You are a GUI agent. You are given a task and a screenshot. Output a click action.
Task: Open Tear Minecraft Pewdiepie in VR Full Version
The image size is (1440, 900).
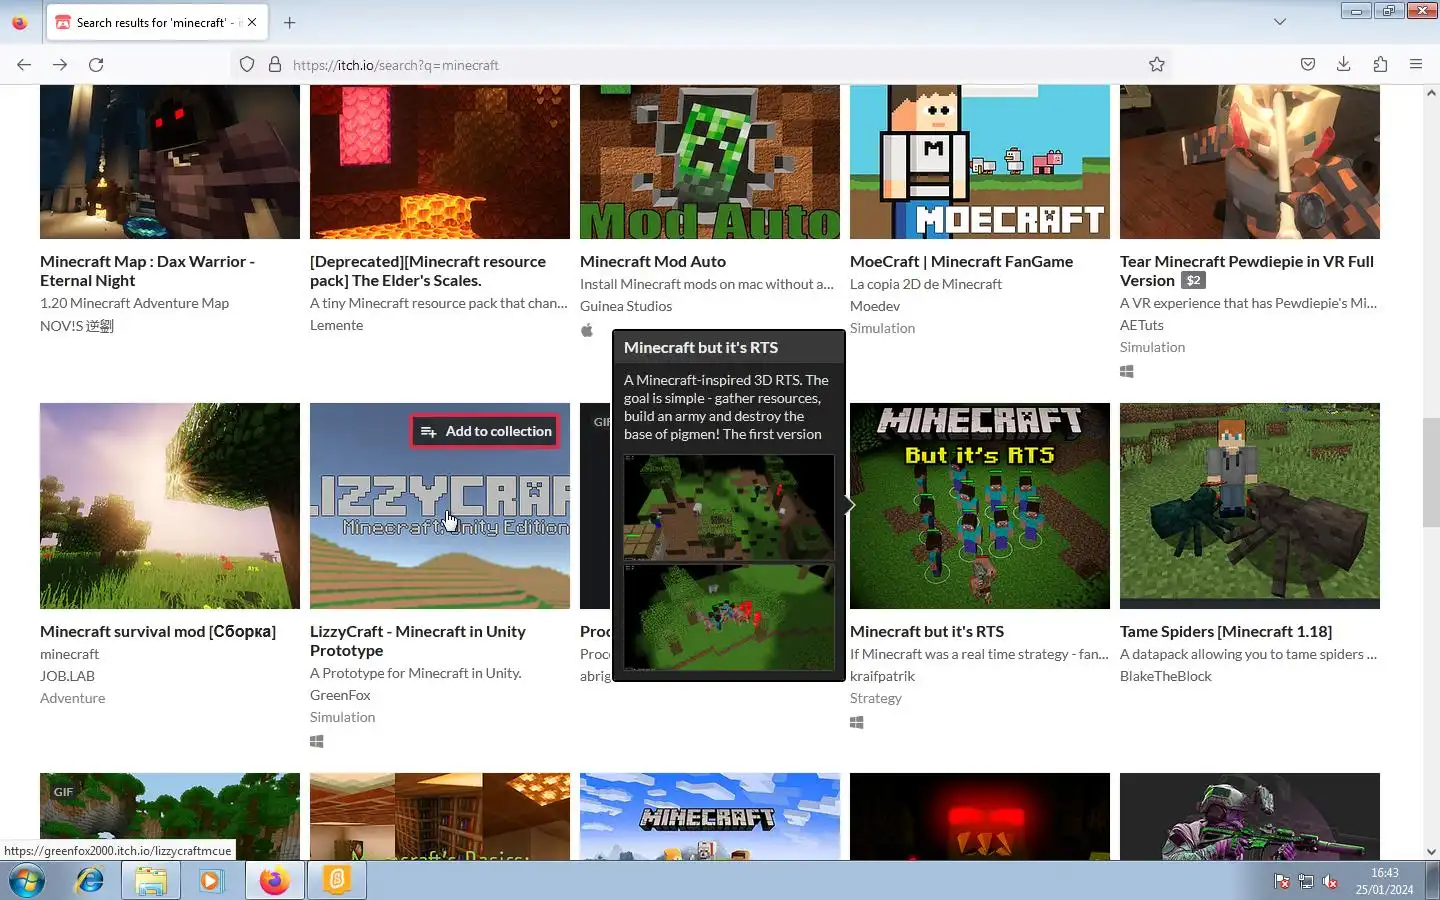(1247, 271)
